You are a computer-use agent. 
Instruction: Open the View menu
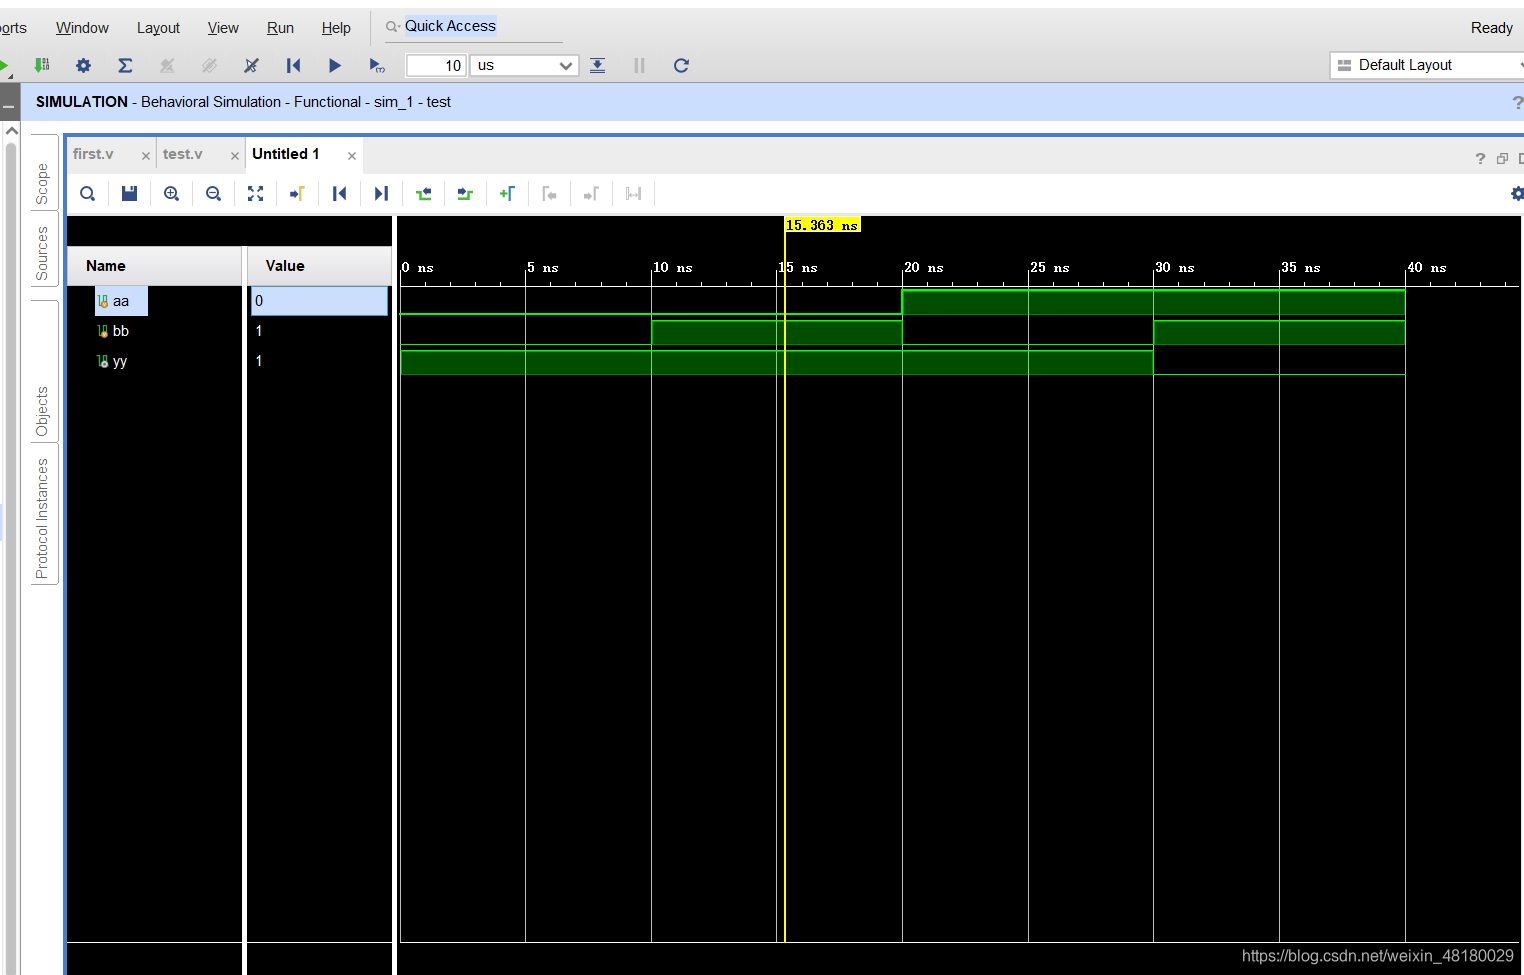223,28
